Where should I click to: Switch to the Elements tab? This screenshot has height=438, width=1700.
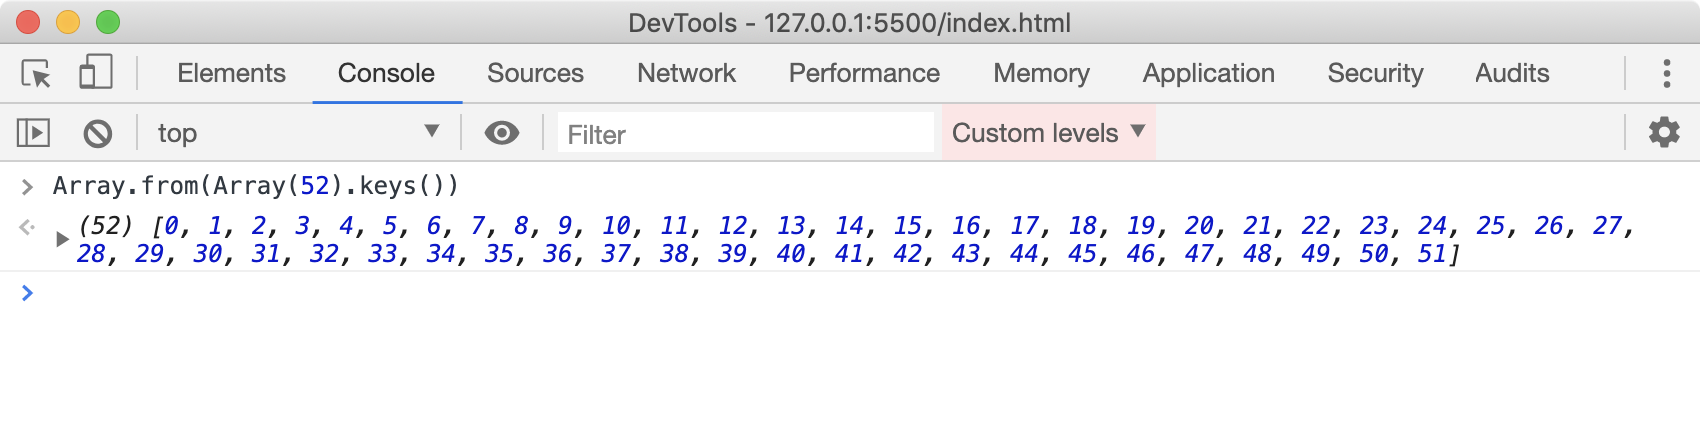[x=231, y=73]
